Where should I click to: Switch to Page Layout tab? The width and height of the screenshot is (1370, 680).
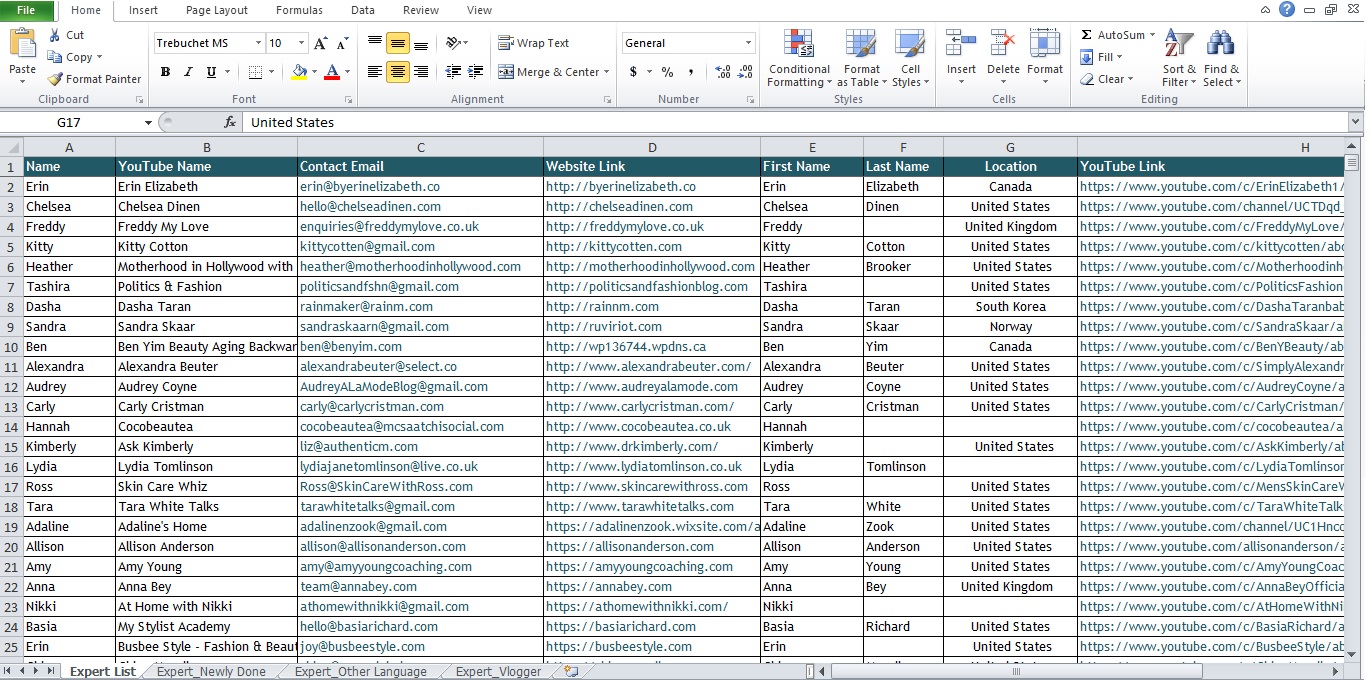pyautogui.click(x=217, y=10)
